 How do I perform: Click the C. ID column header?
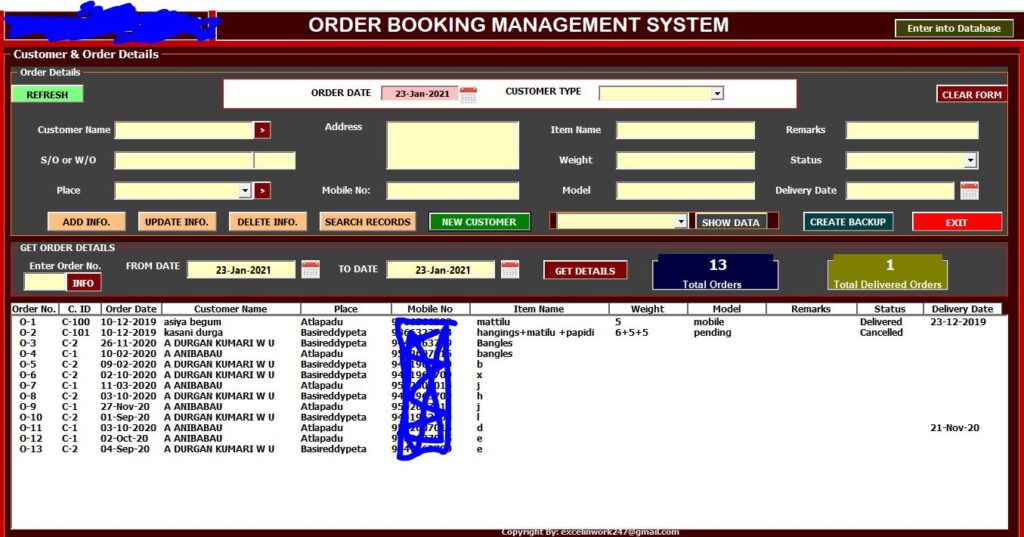pyautogui.click(x=78, y=309)
